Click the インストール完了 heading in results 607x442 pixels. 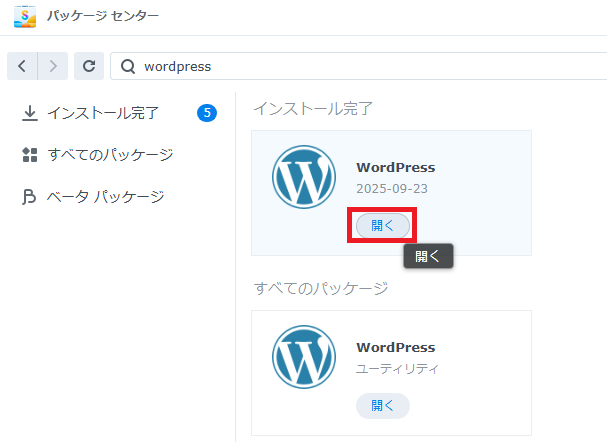click(x=313, y=109)
